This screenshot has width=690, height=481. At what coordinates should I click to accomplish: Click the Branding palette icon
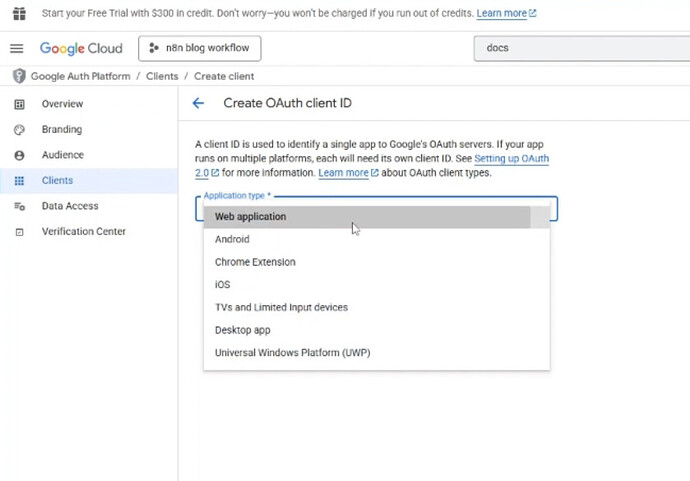click(x=19, y=130)
